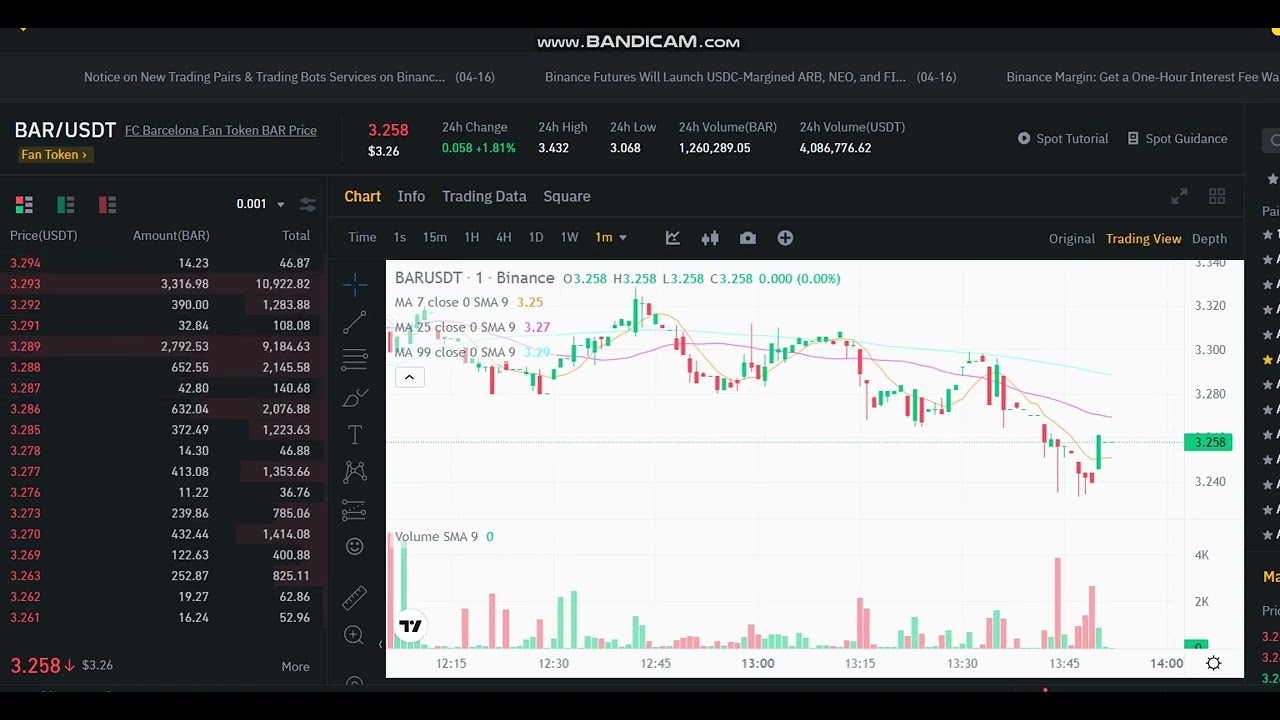Click the TradingView logo on chart
The image size is (1280, 720).
tap(411, 626)
